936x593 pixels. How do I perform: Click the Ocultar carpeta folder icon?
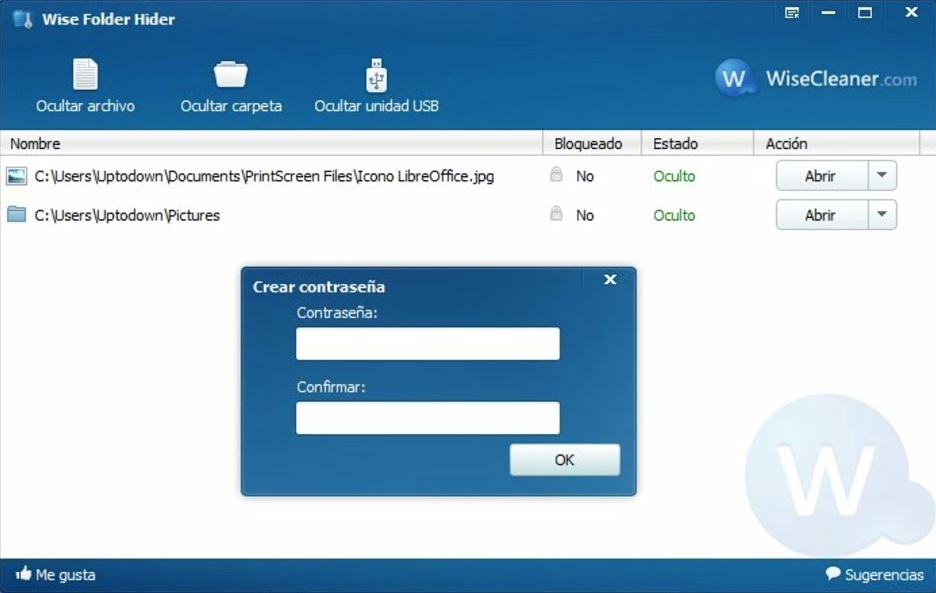(230, 74)
